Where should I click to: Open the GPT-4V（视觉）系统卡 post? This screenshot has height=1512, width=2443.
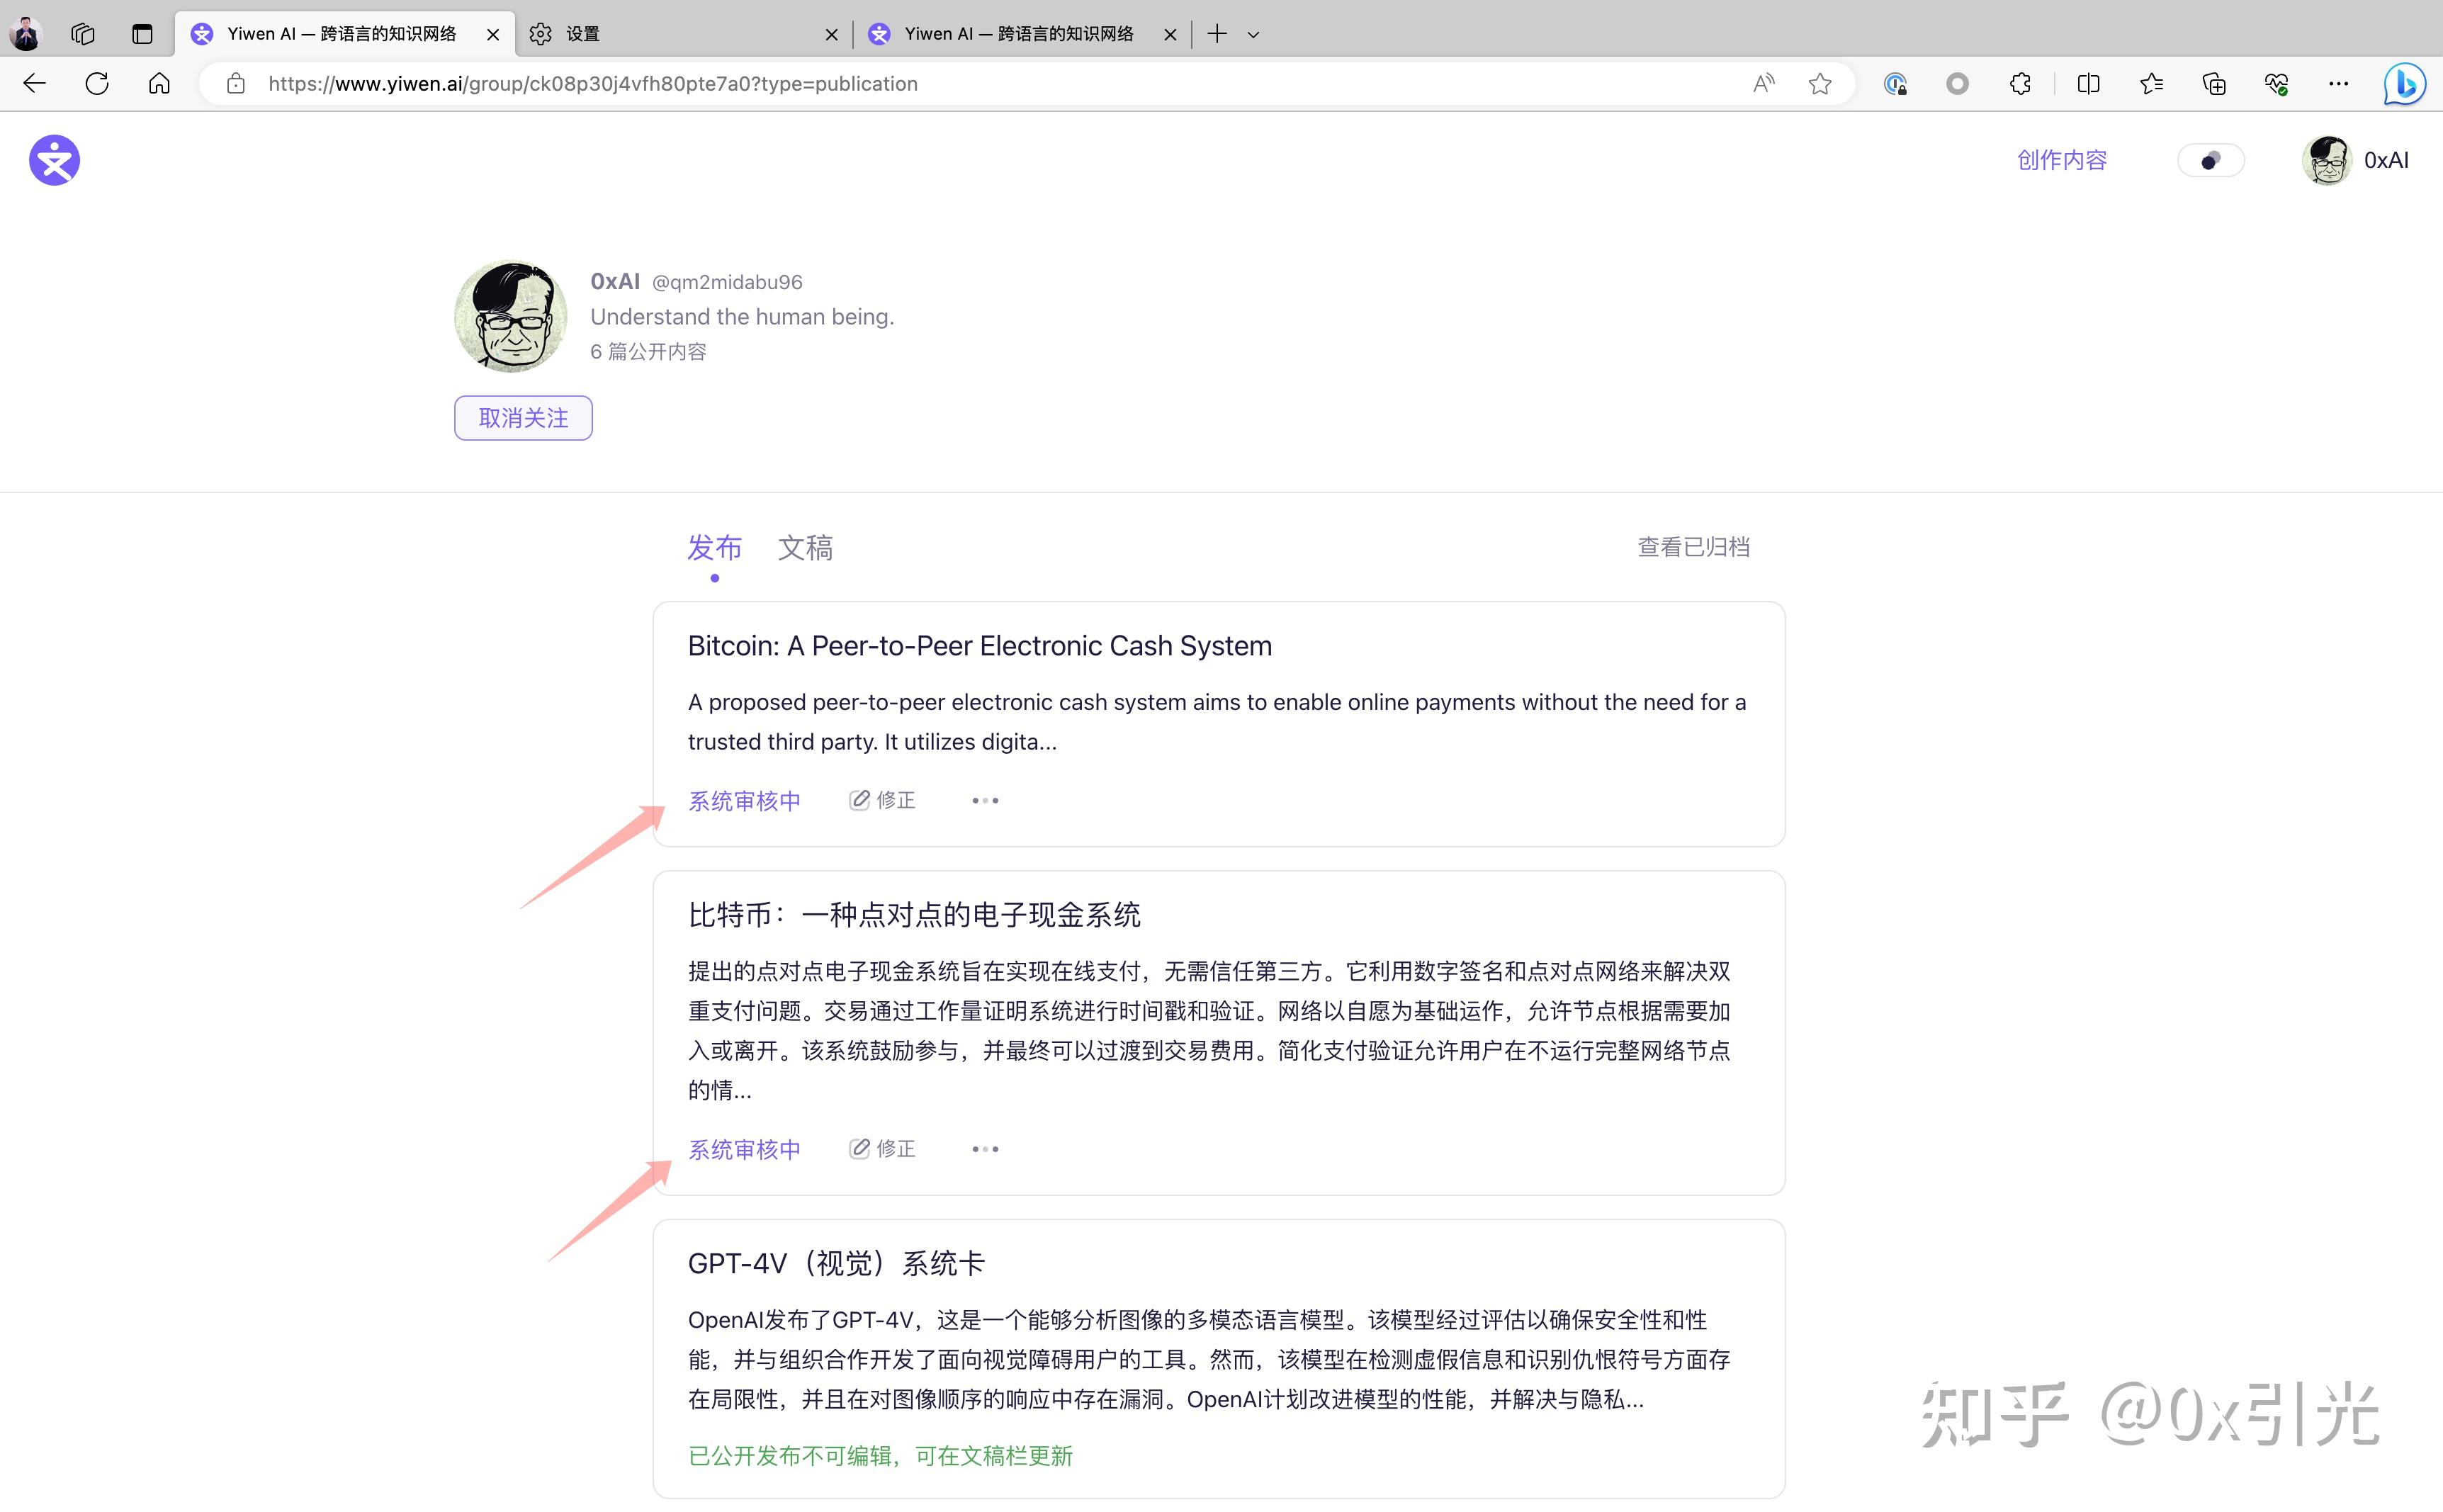[x=836, y=1263]
